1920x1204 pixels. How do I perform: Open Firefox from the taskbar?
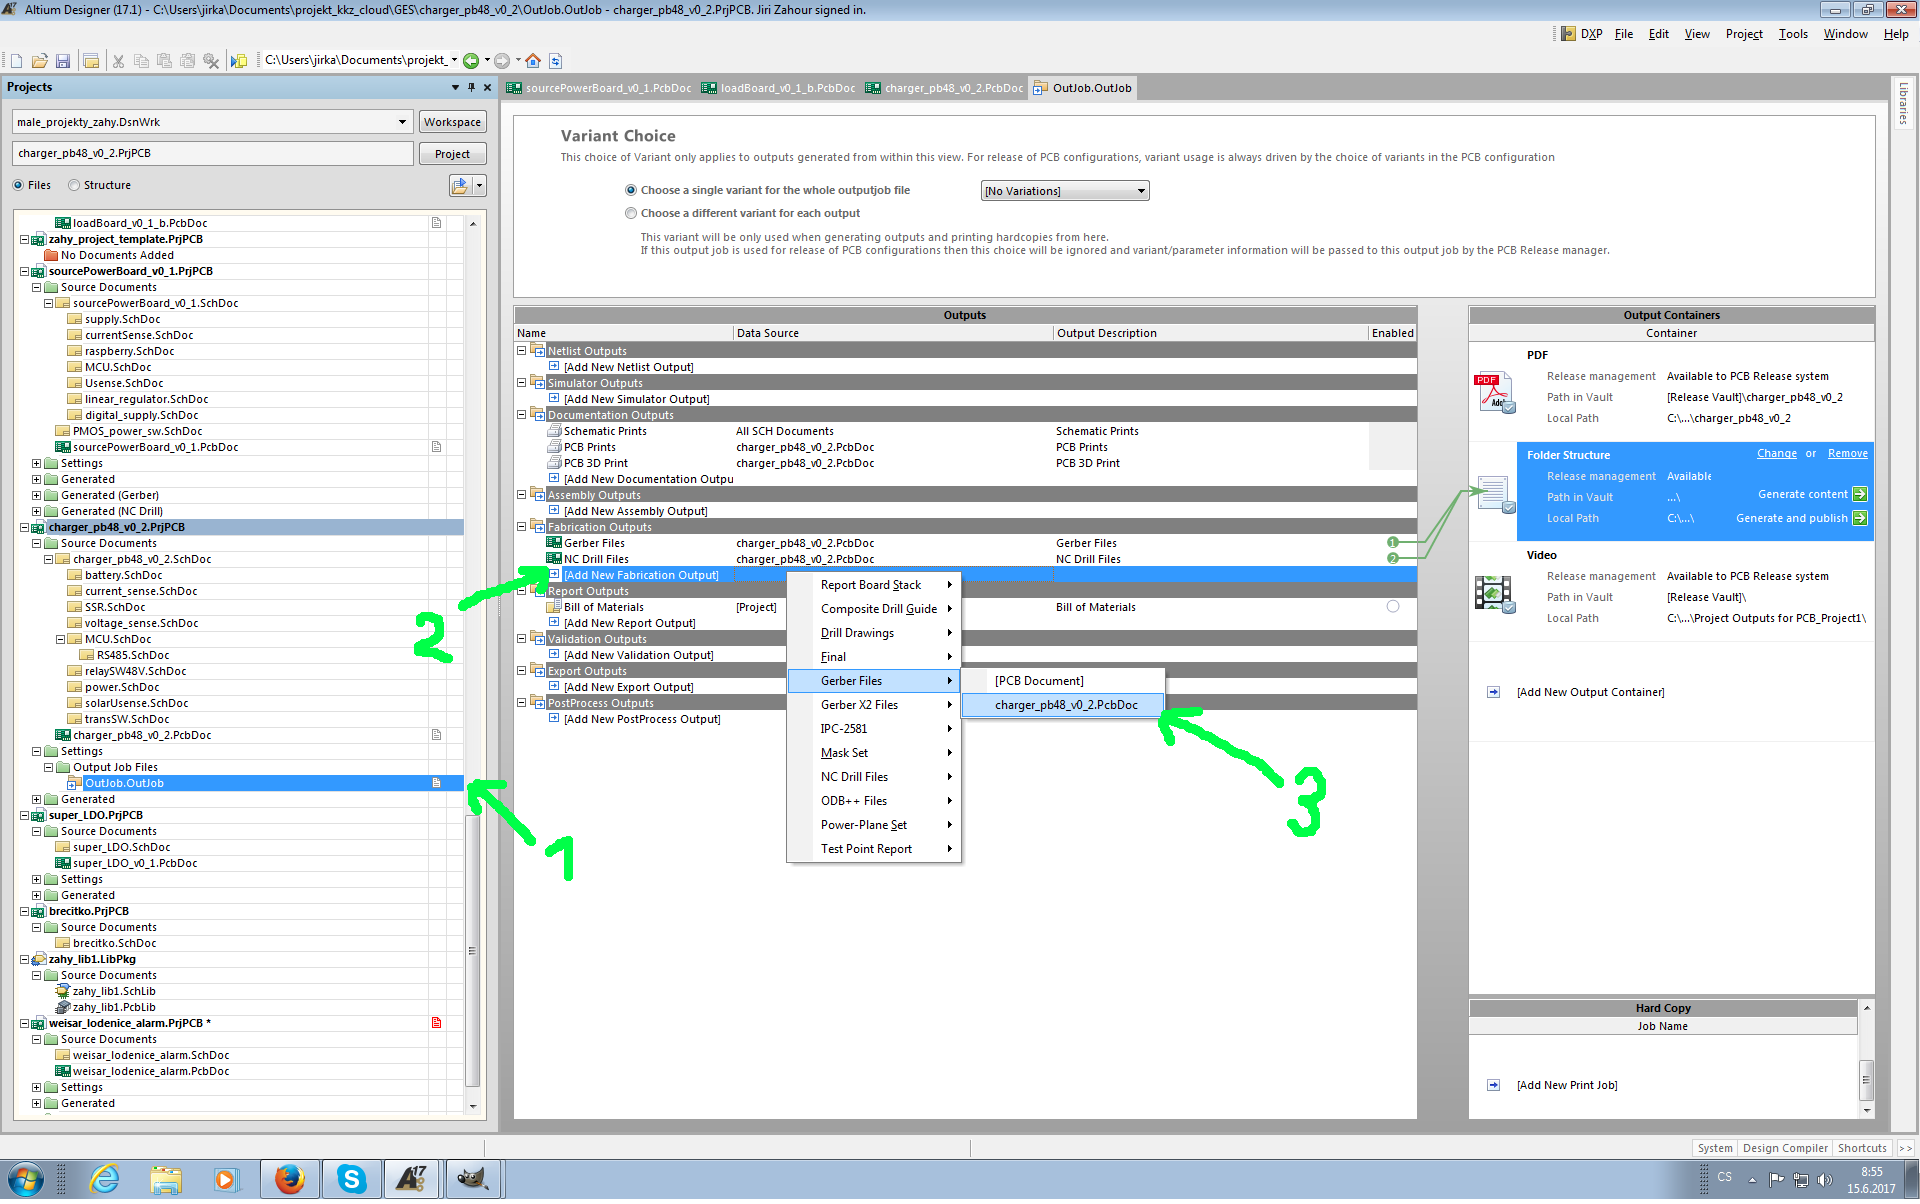[289, 1180]
